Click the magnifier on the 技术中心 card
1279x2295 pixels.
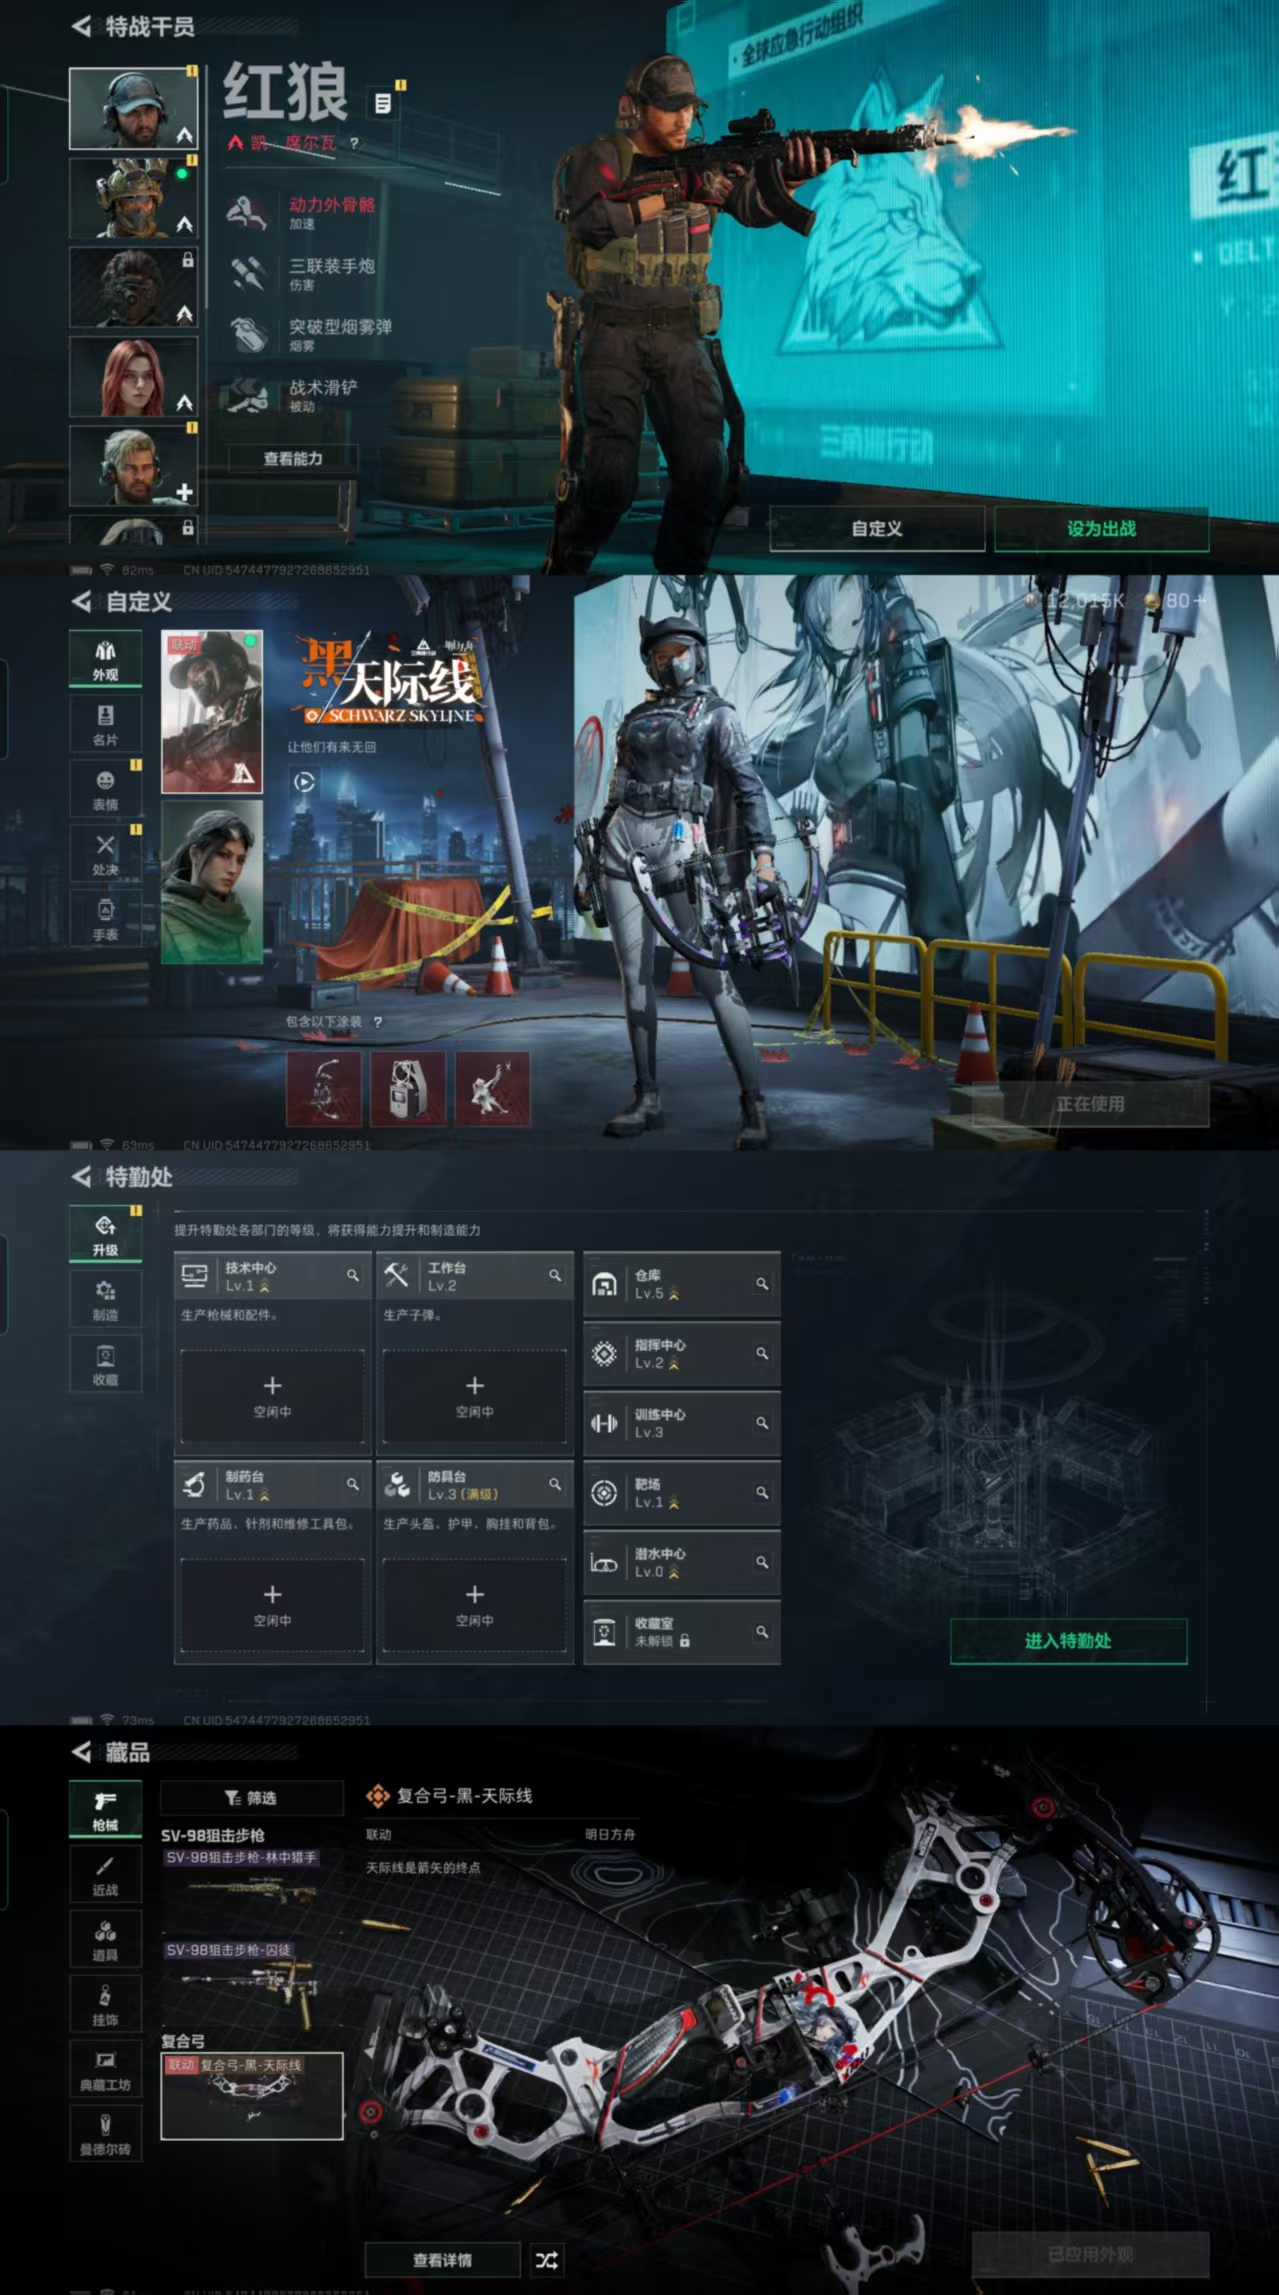pyautogui.click(x=353, y=1275)
